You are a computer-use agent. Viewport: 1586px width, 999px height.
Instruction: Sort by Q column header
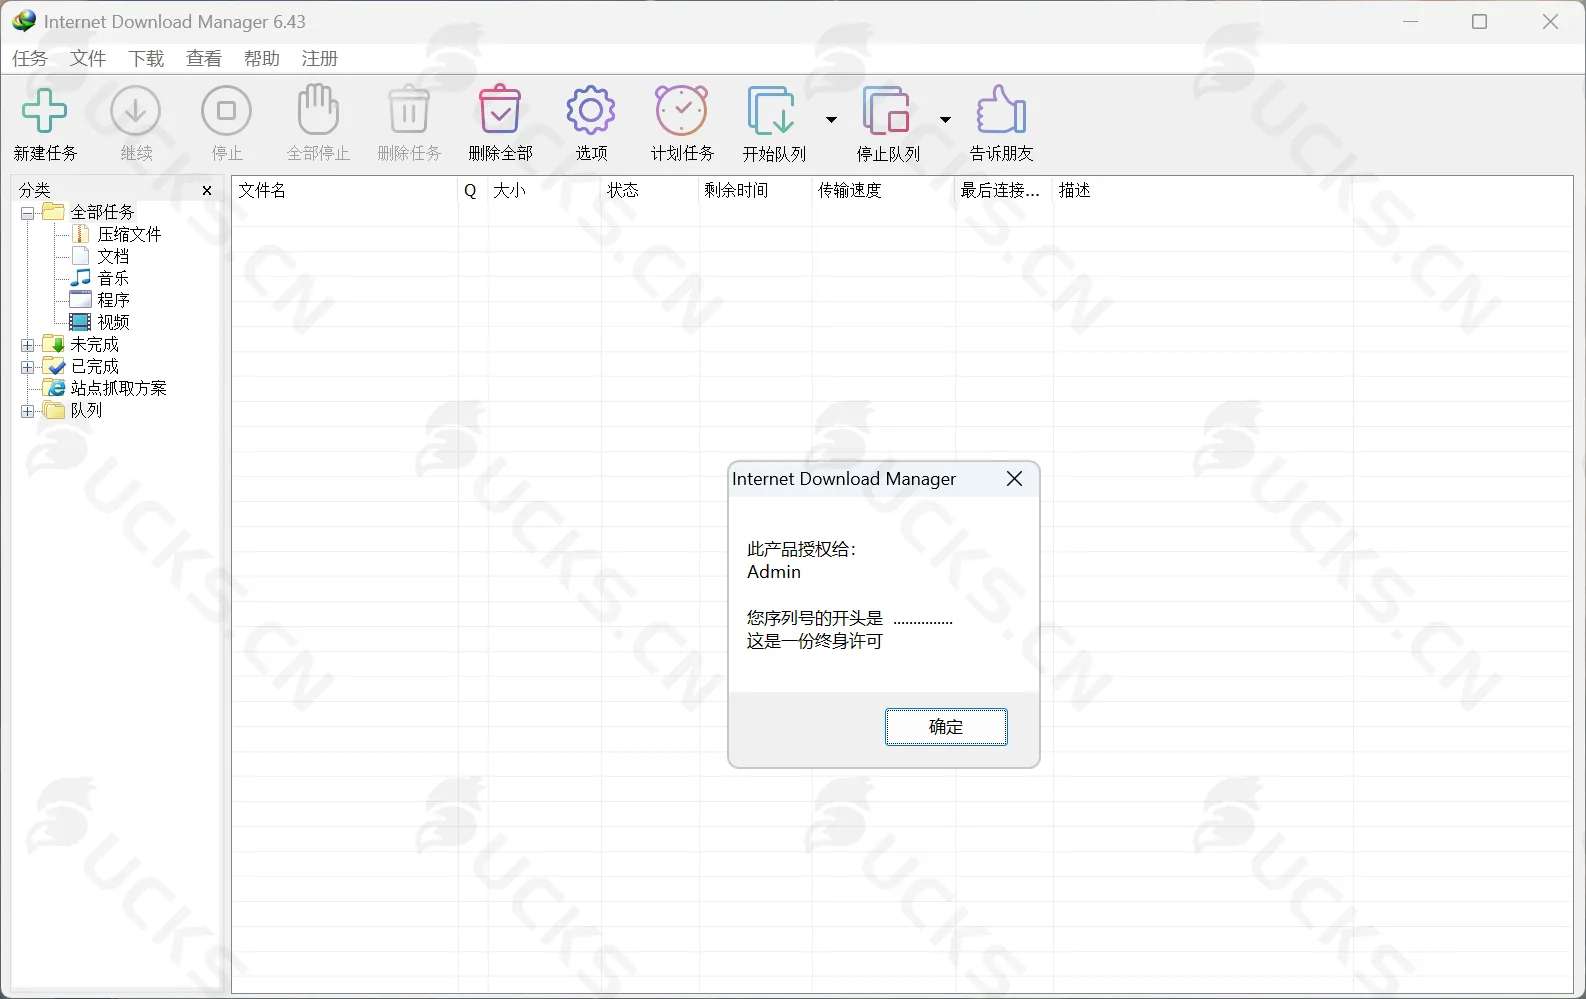click(473, 190)
